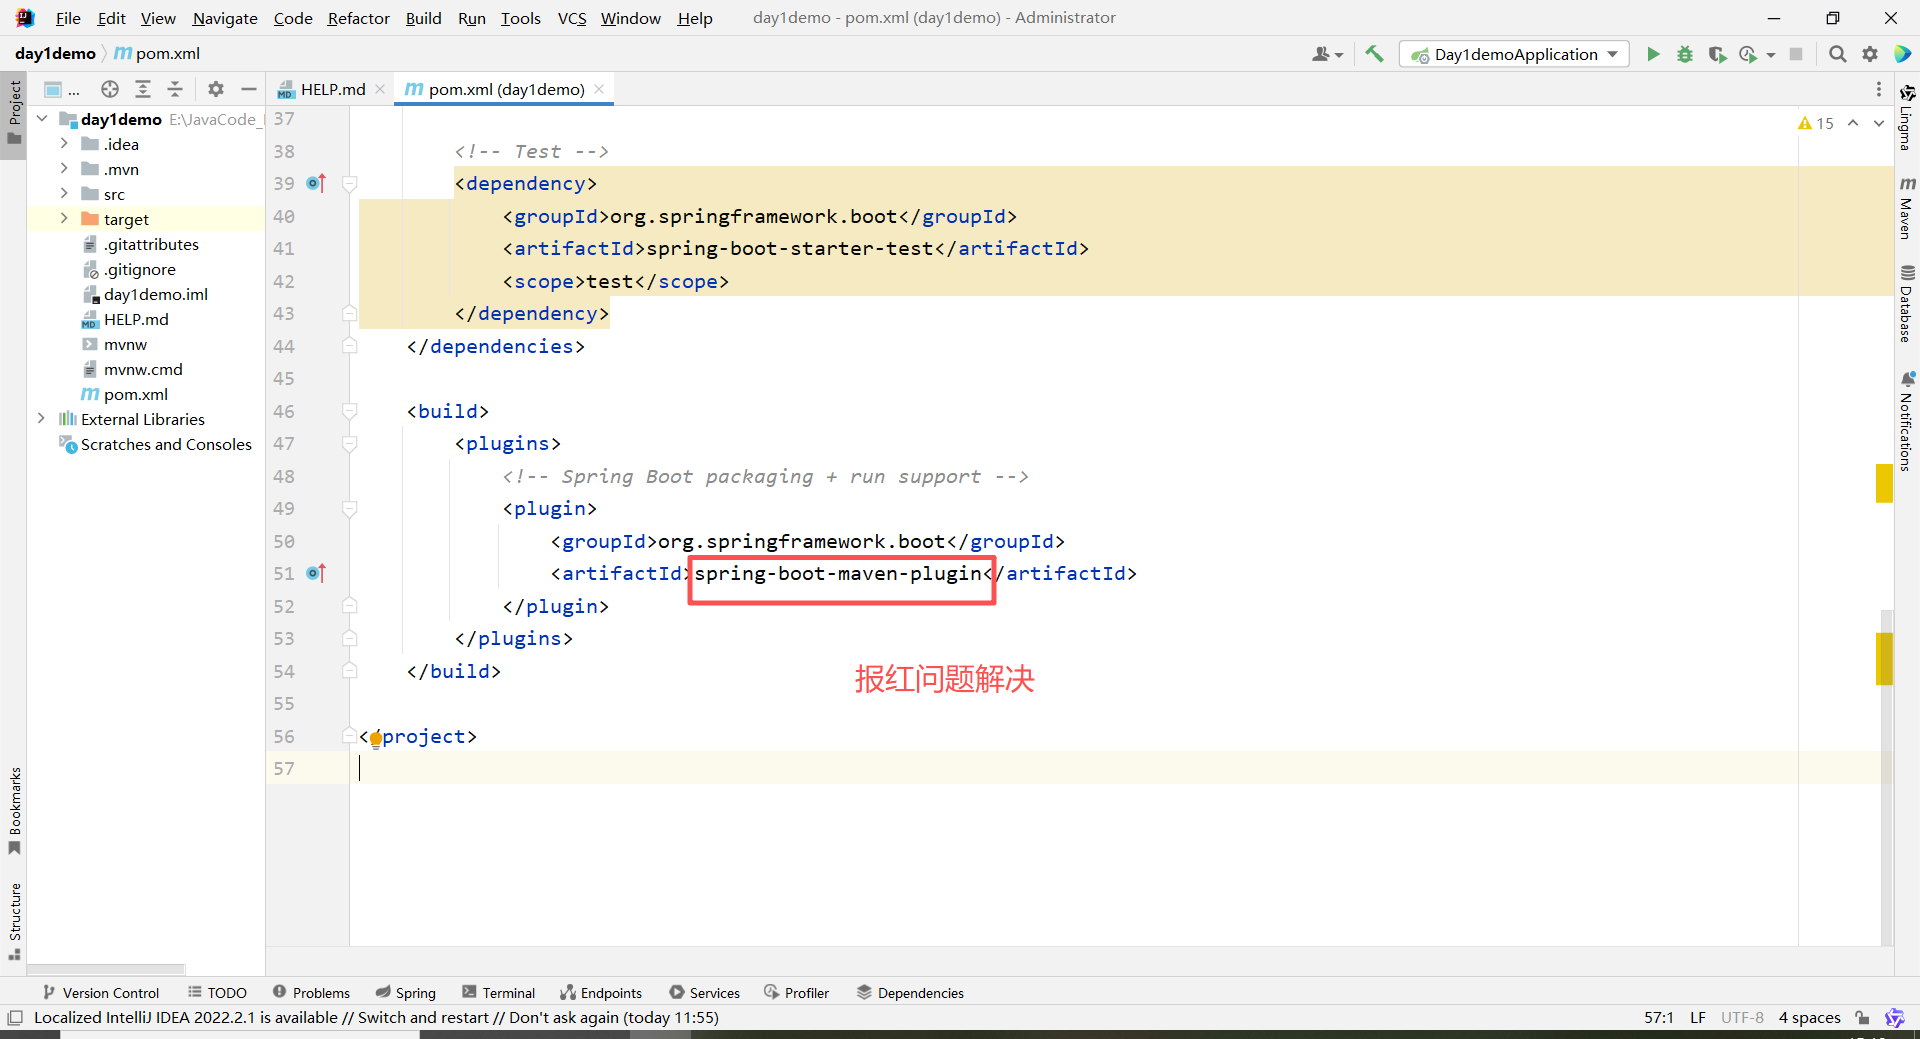Fold the build block at line 46
Image resolution: width=1920 pixels, height=1039 pixels.
click(350, 411)
